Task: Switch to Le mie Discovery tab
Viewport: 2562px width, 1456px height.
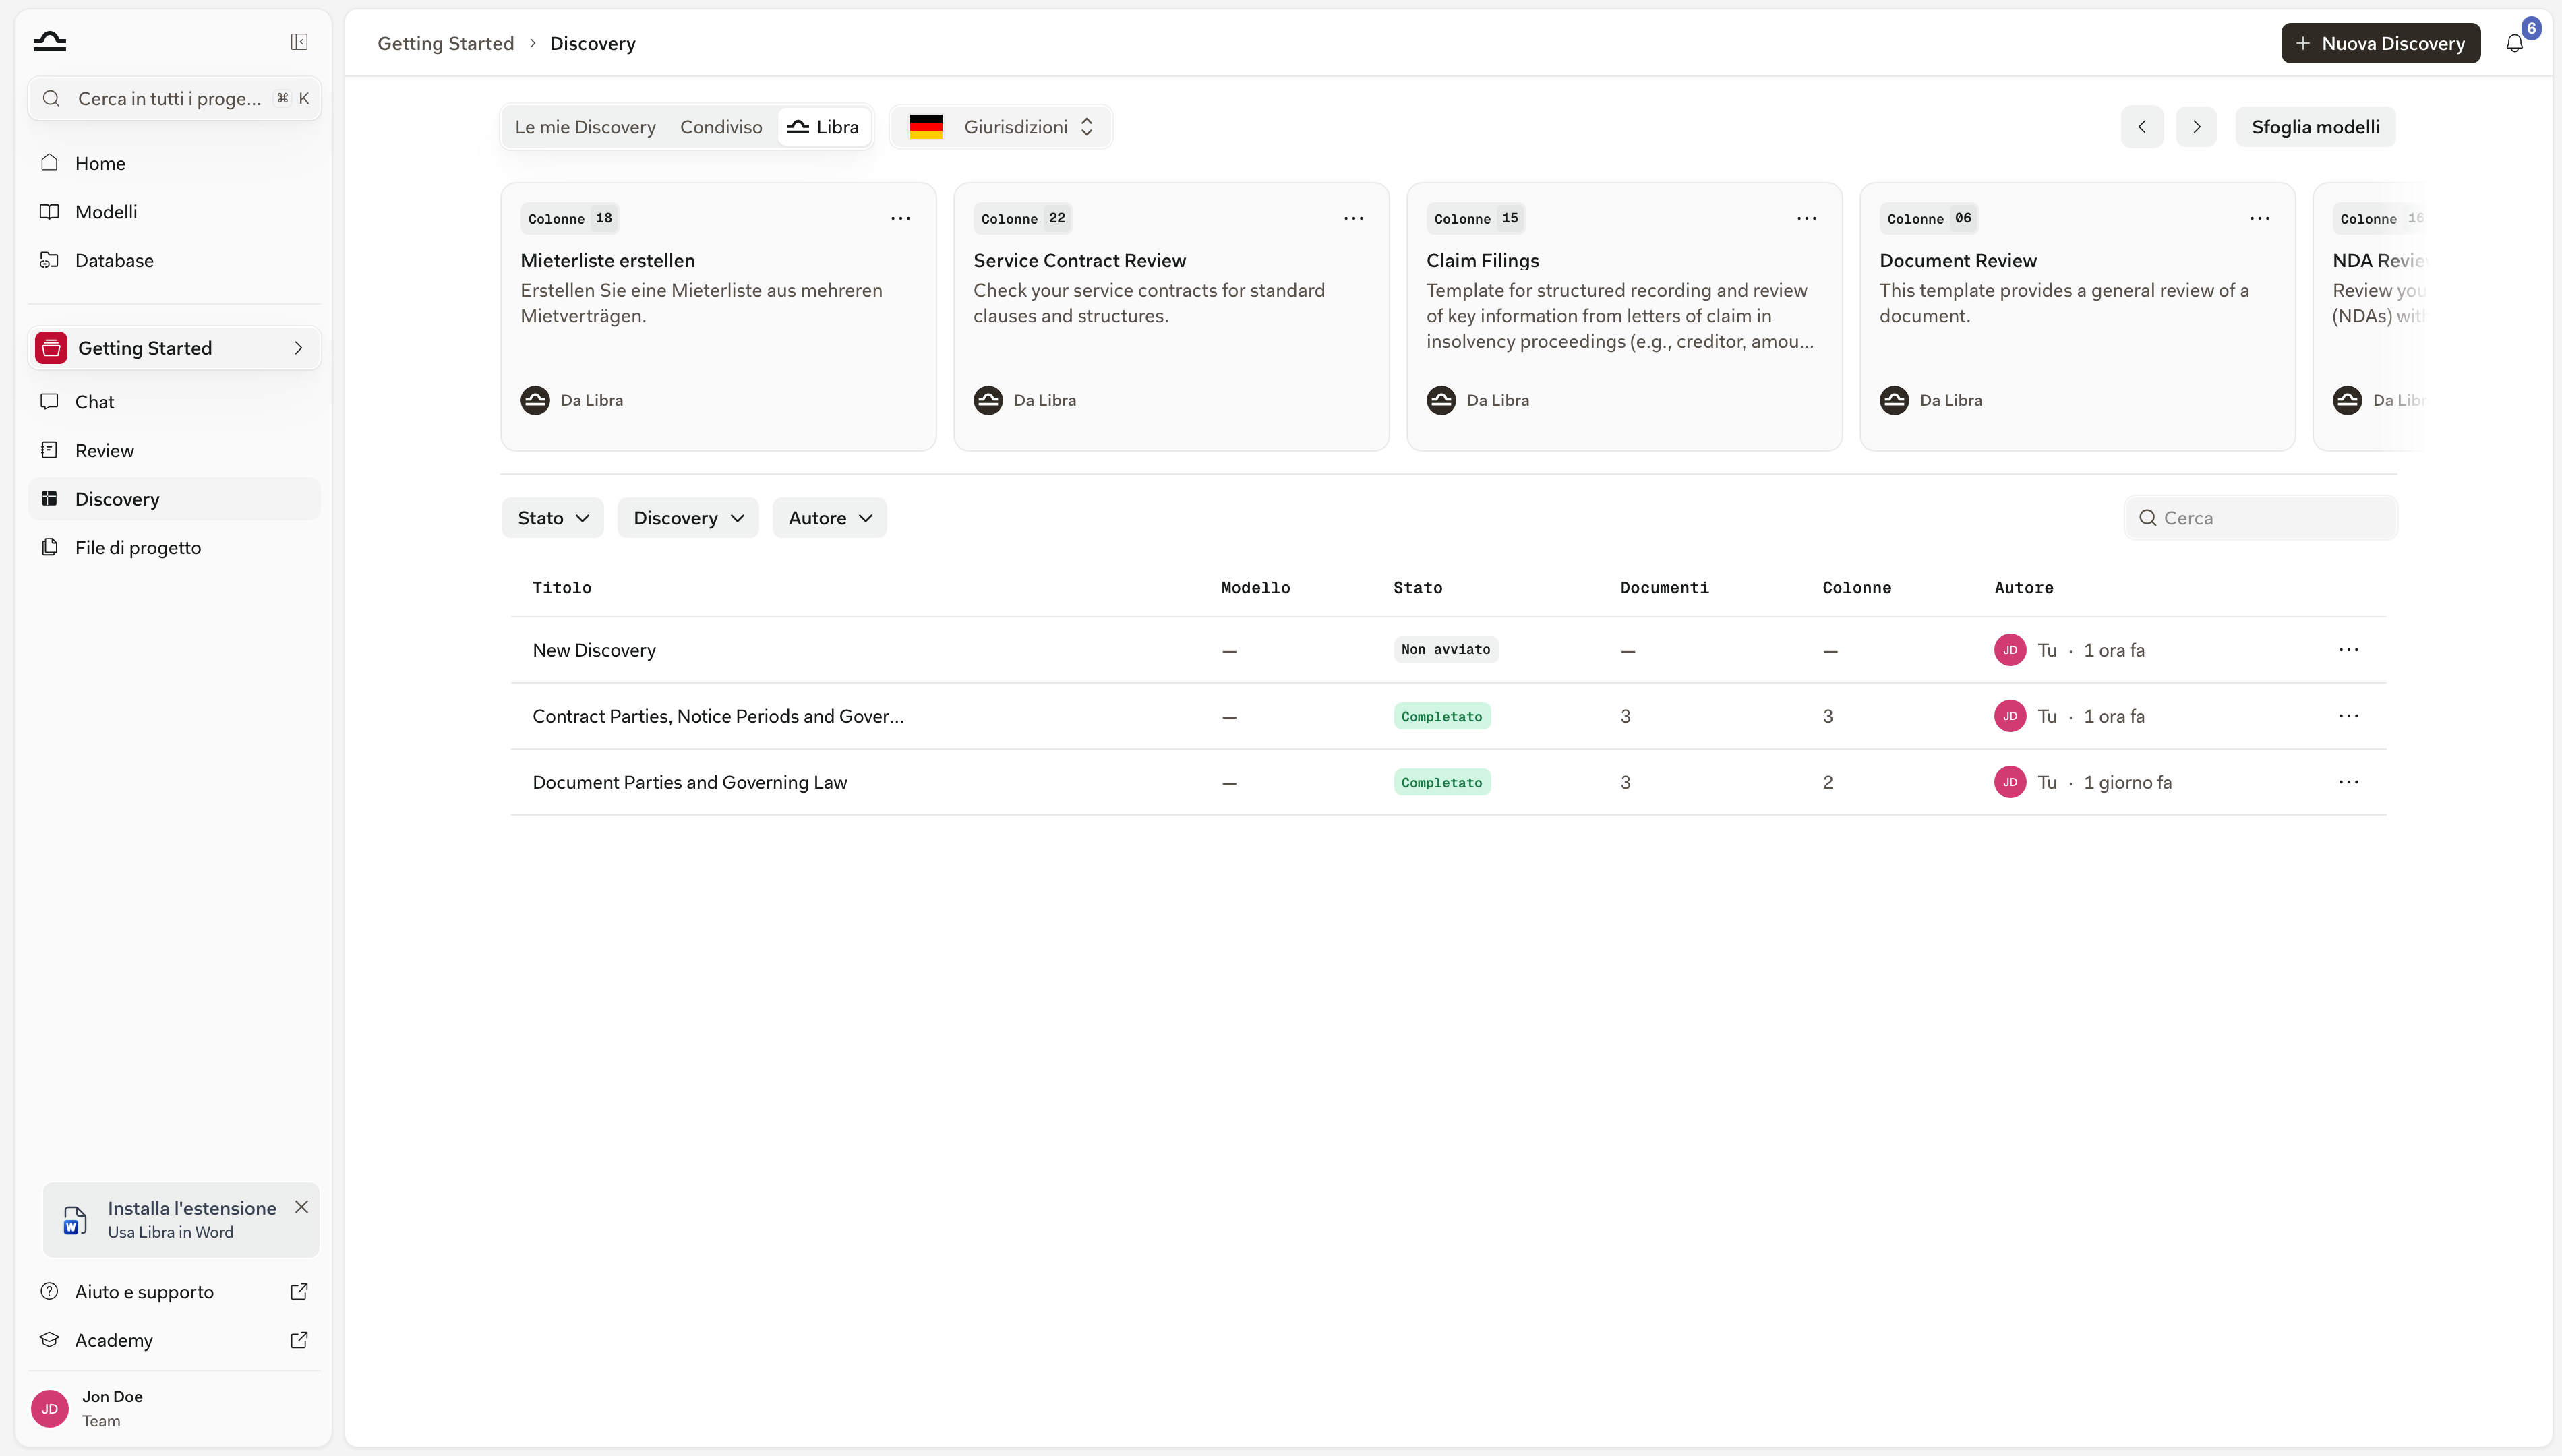Action: pos(585,127)
